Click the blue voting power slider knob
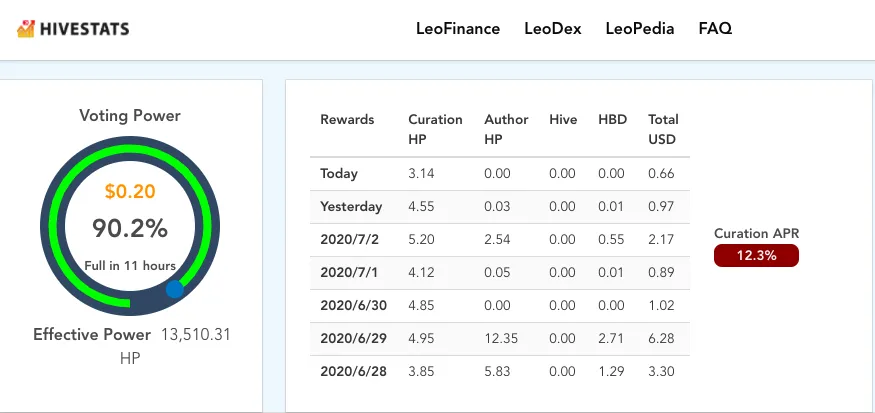875x413 pixels. click(x=175, y=289)
